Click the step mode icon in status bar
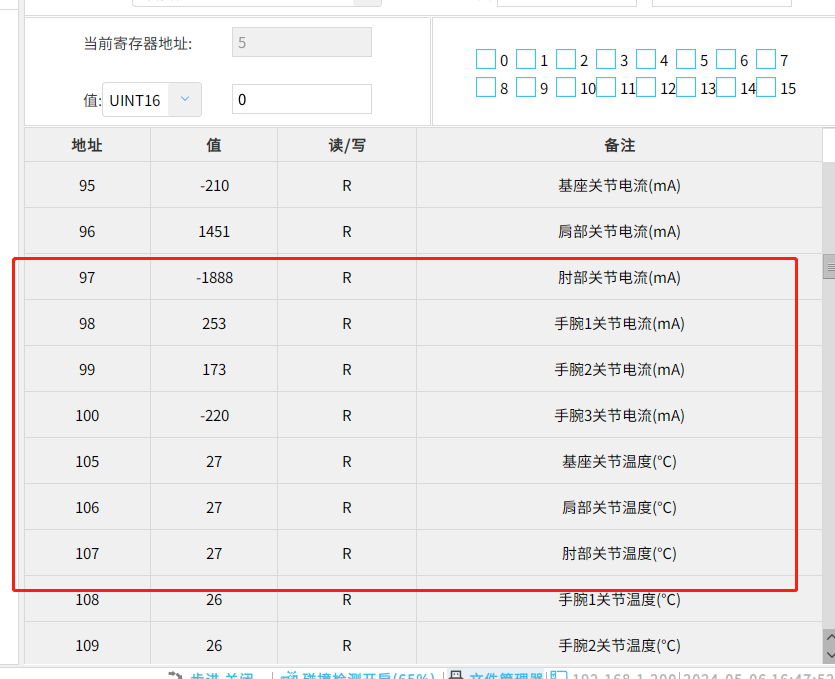The height and width of the screenshot is (679, 835). click(175, 676)
